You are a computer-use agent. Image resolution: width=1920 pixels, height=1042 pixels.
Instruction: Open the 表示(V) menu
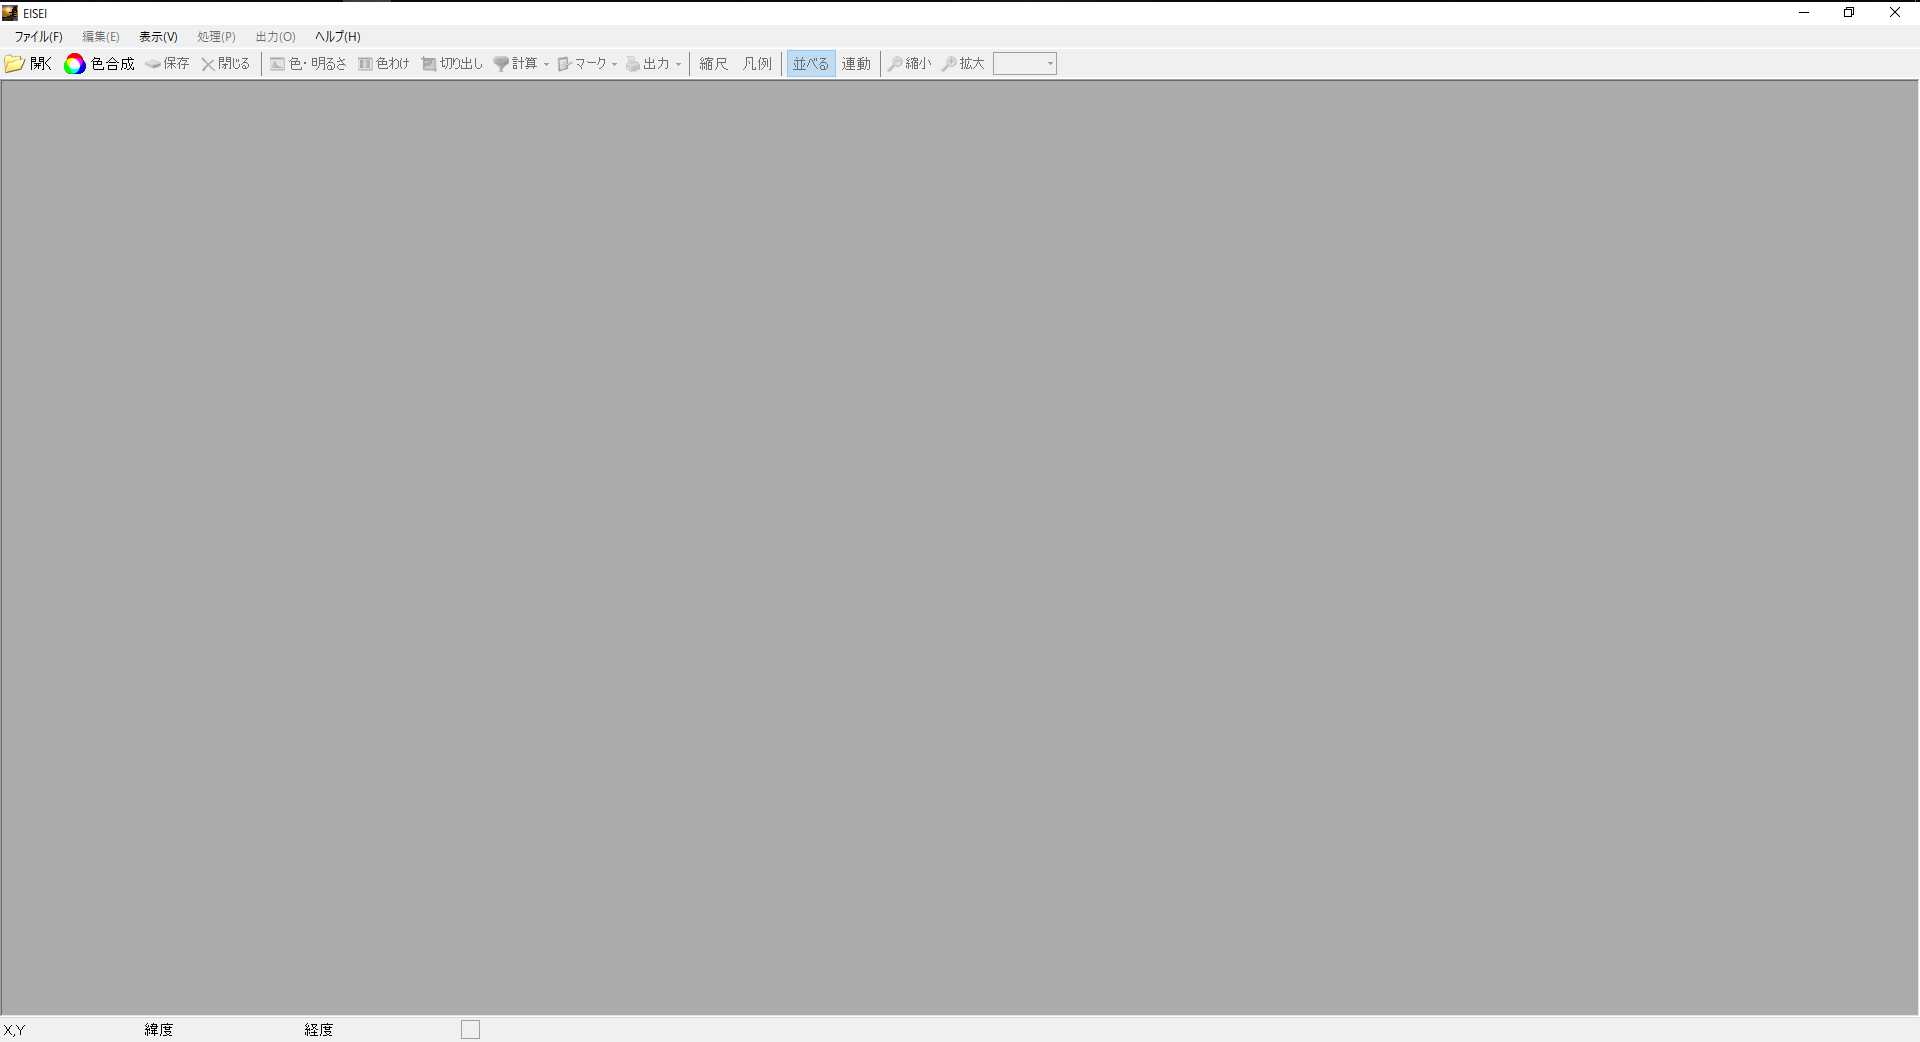[158, 37]
